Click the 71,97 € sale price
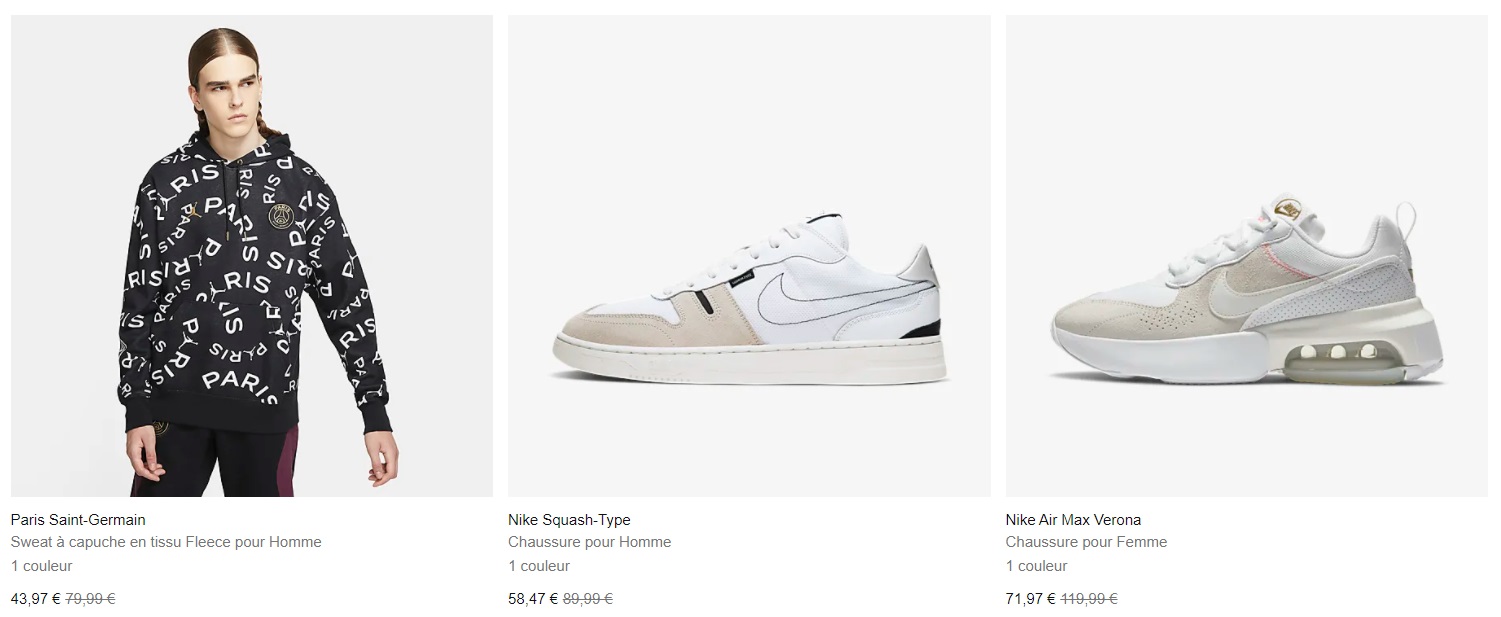The image size is (1501, 617). point(1031,599)
